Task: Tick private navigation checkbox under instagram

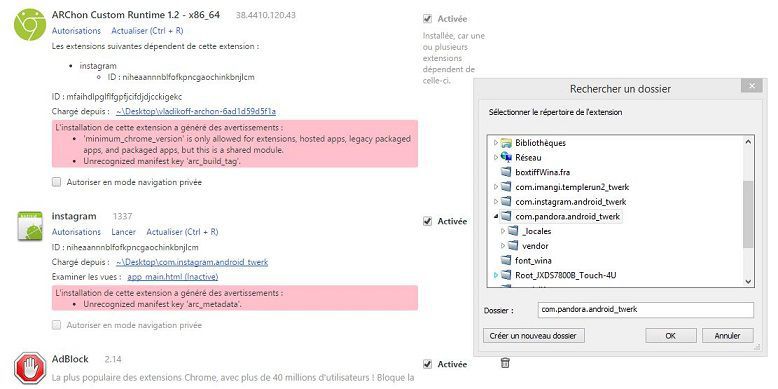Action: [57, 325]
